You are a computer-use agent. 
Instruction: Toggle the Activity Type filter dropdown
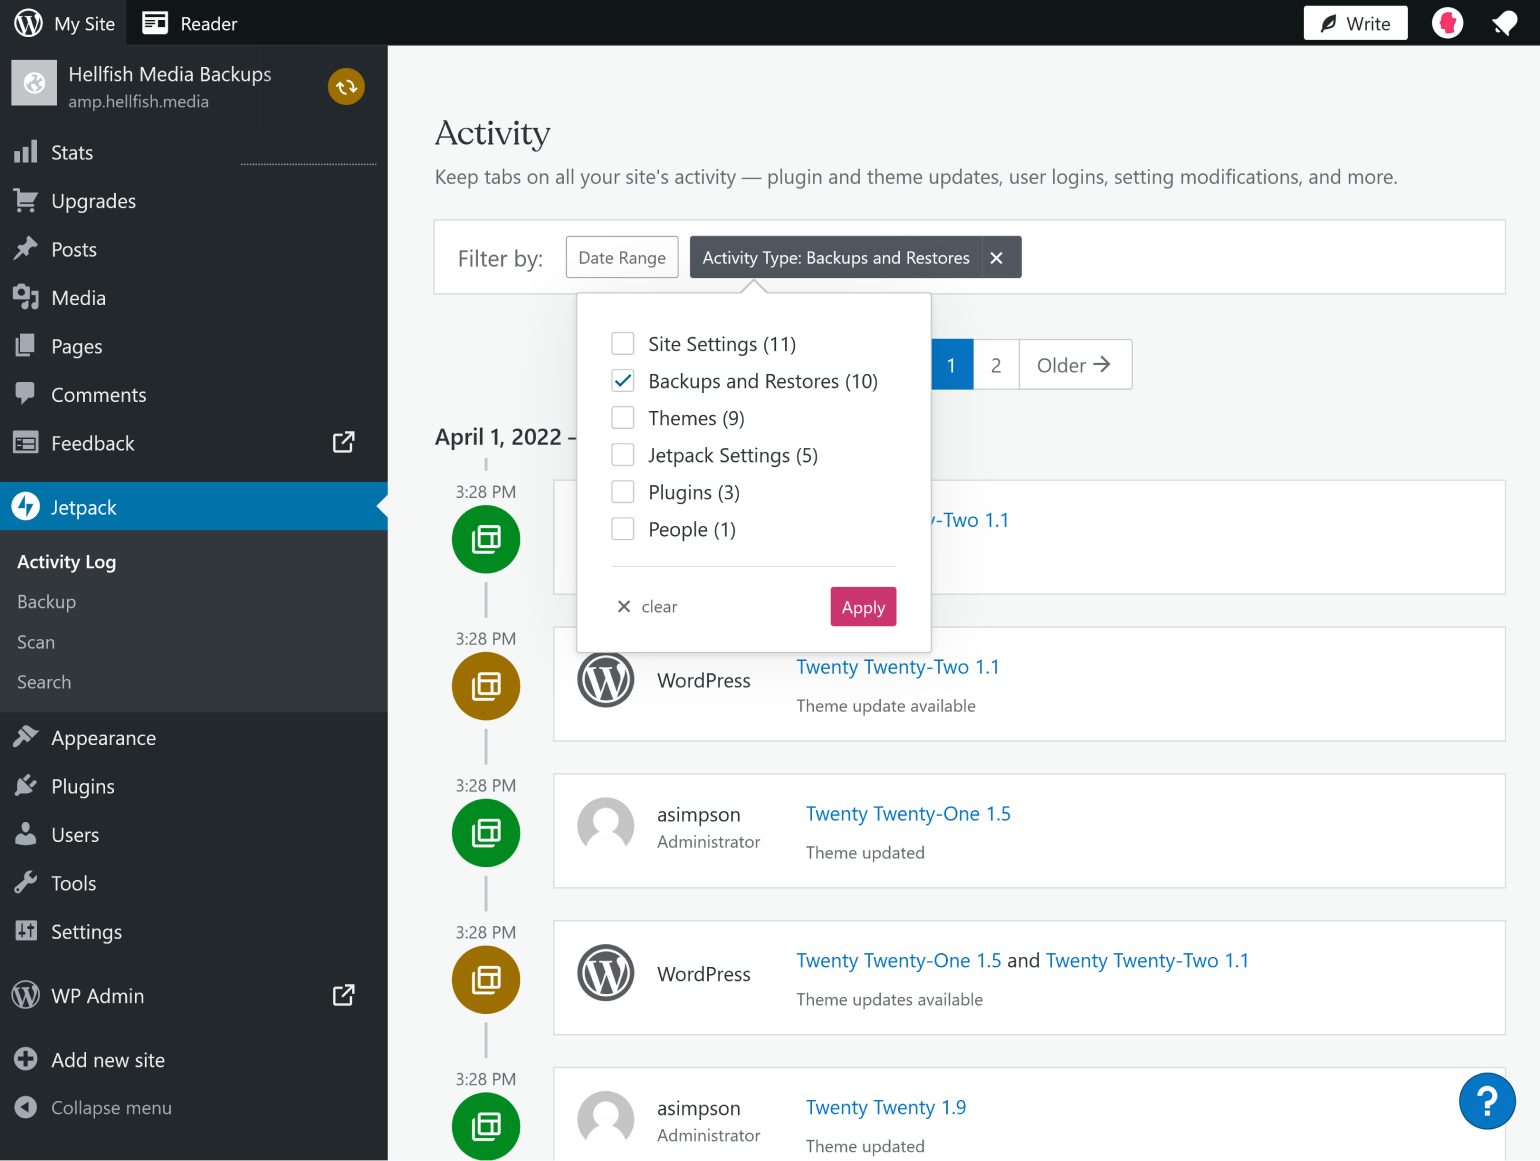point(836,258)
